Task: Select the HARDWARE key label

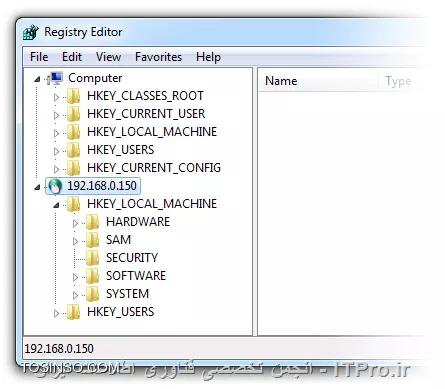Action: click(138, 222)
